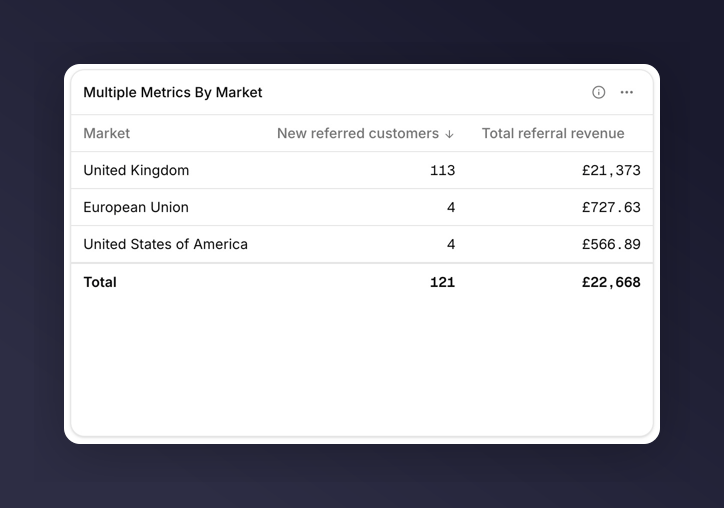Click the info icon in card header
This screenshot has width=724, height=508.
[x=598, y=92]
